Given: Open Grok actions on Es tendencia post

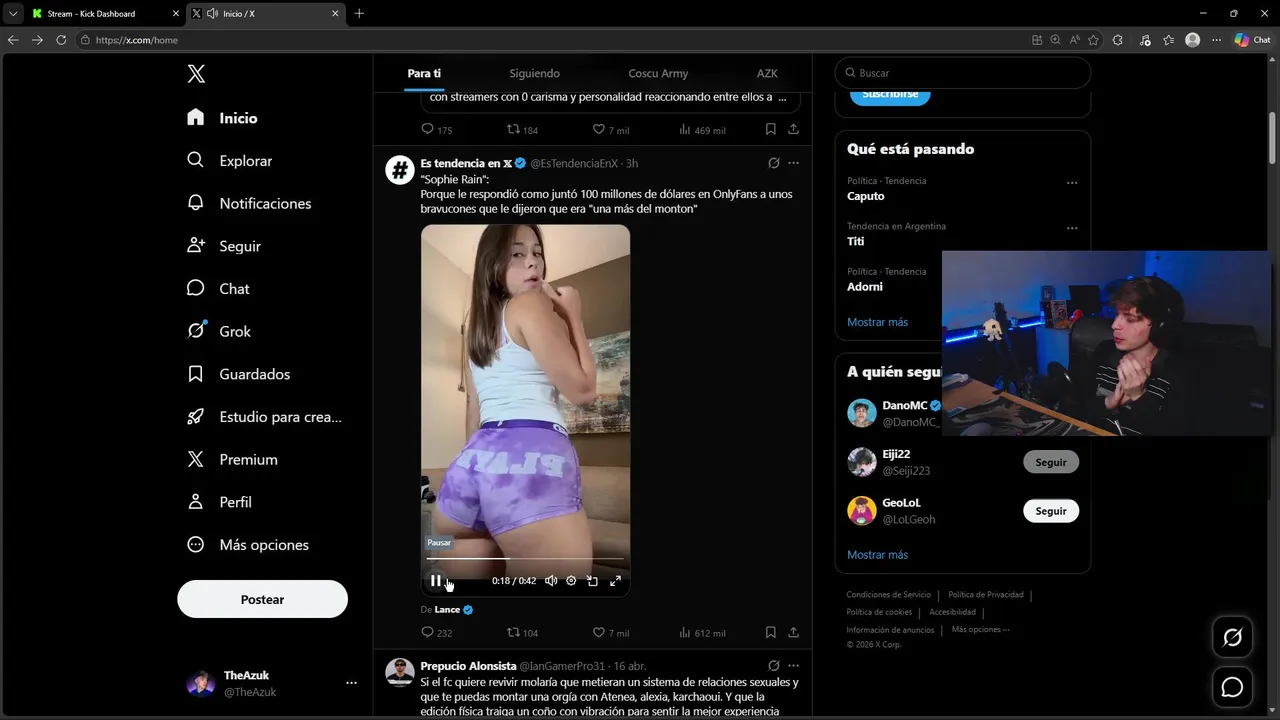Looking at the screenshot, I should click(x=773, y=163).
